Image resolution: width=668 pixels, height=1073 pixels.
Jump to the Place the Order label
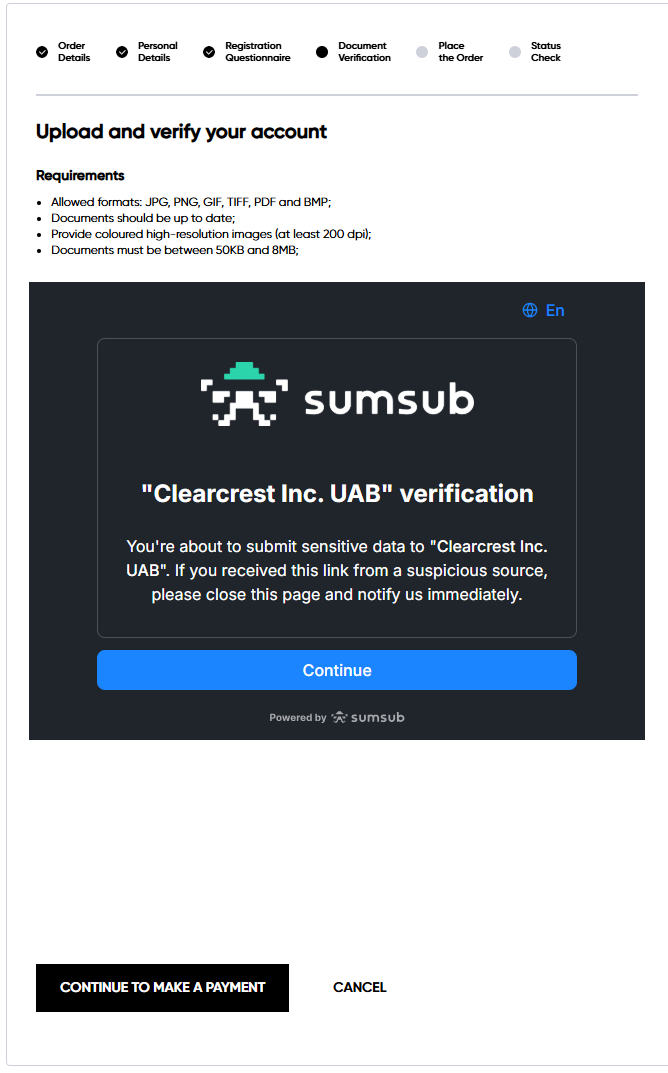(460, 52)
